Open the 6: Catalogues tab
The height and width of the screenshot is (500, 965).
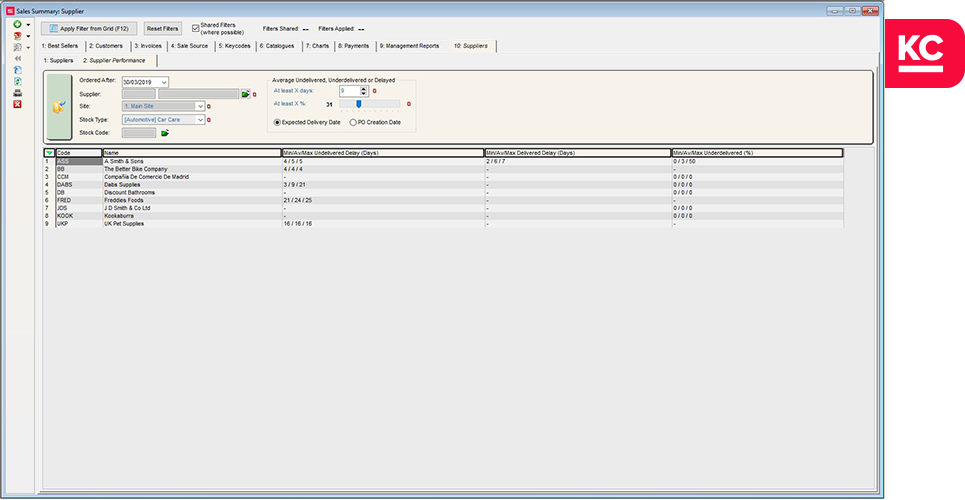[276, 46]
